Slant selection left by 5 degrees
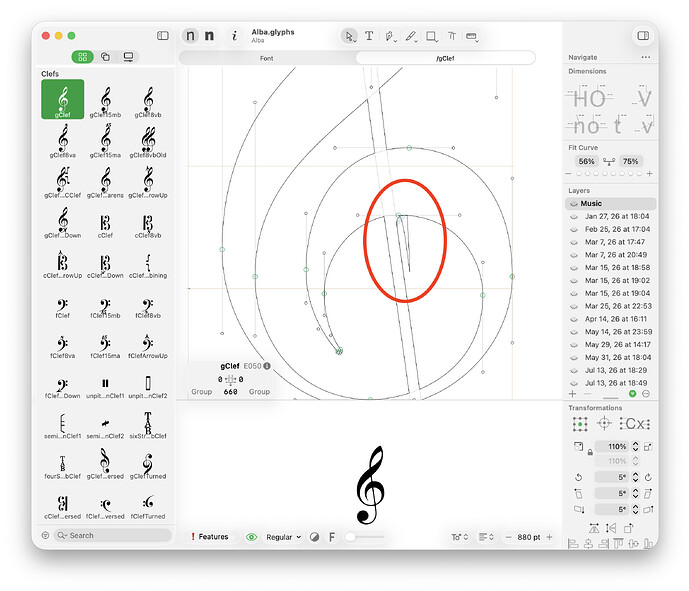 point(579,493)
